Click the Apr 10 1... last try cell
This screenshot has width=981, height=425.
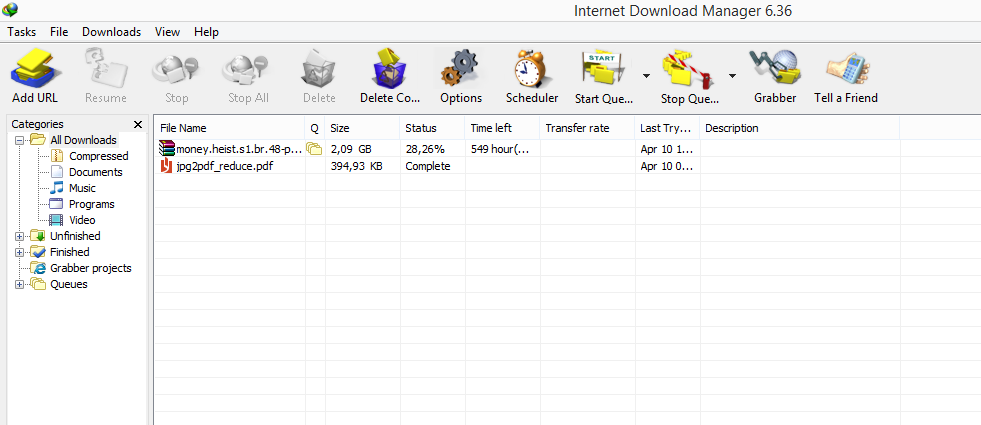(x=666, y=149)
